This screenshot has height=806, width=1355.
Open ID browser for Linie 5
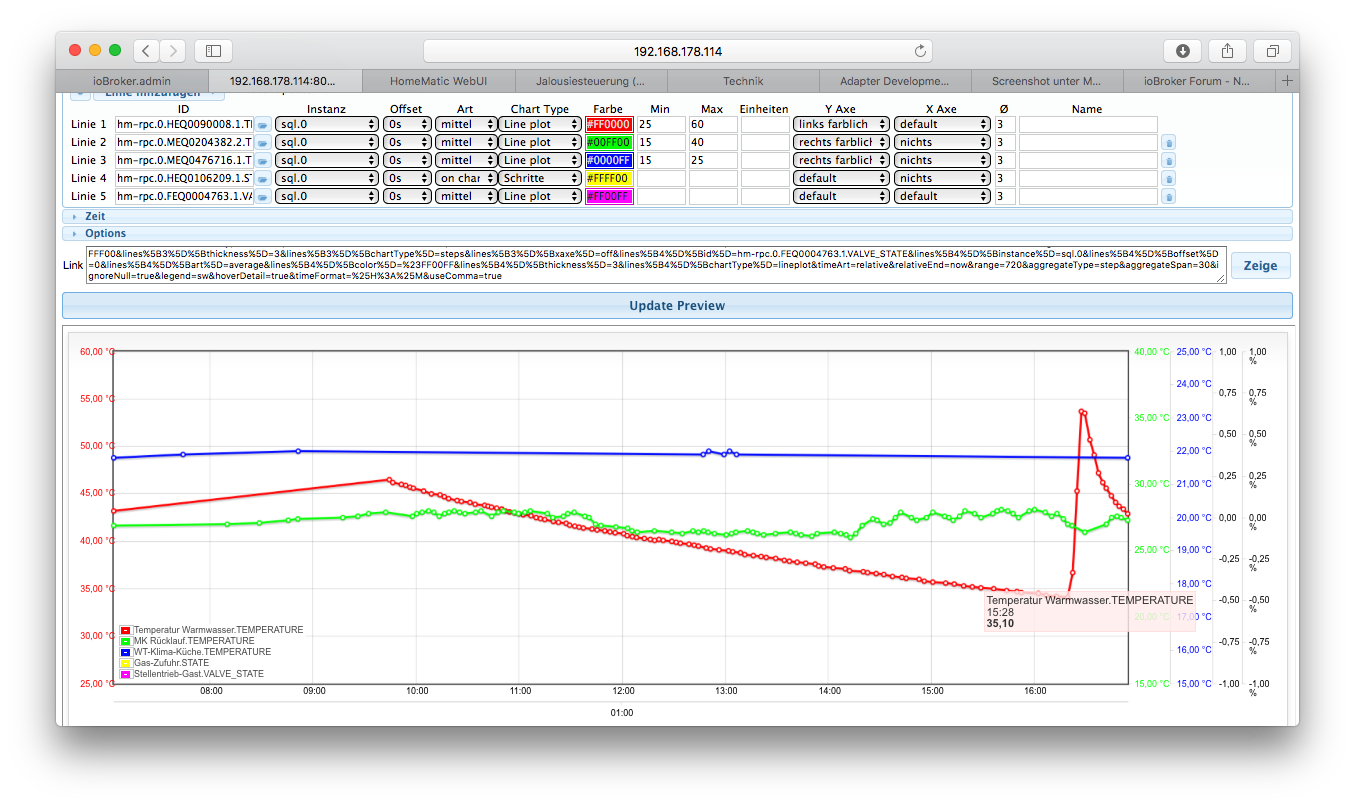point(263,197)
